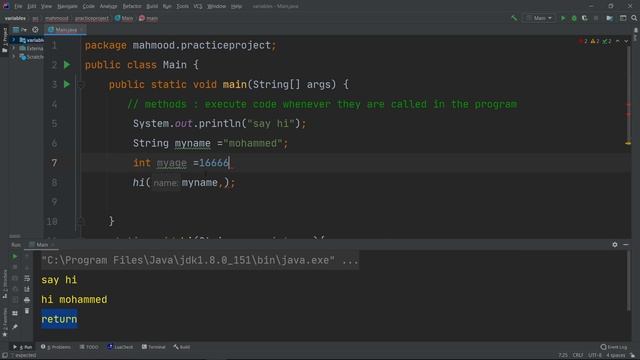Image resolution: width=640 pixels, height=360 pixels.
Task: Open the View menu
Action: click(46, 6)
